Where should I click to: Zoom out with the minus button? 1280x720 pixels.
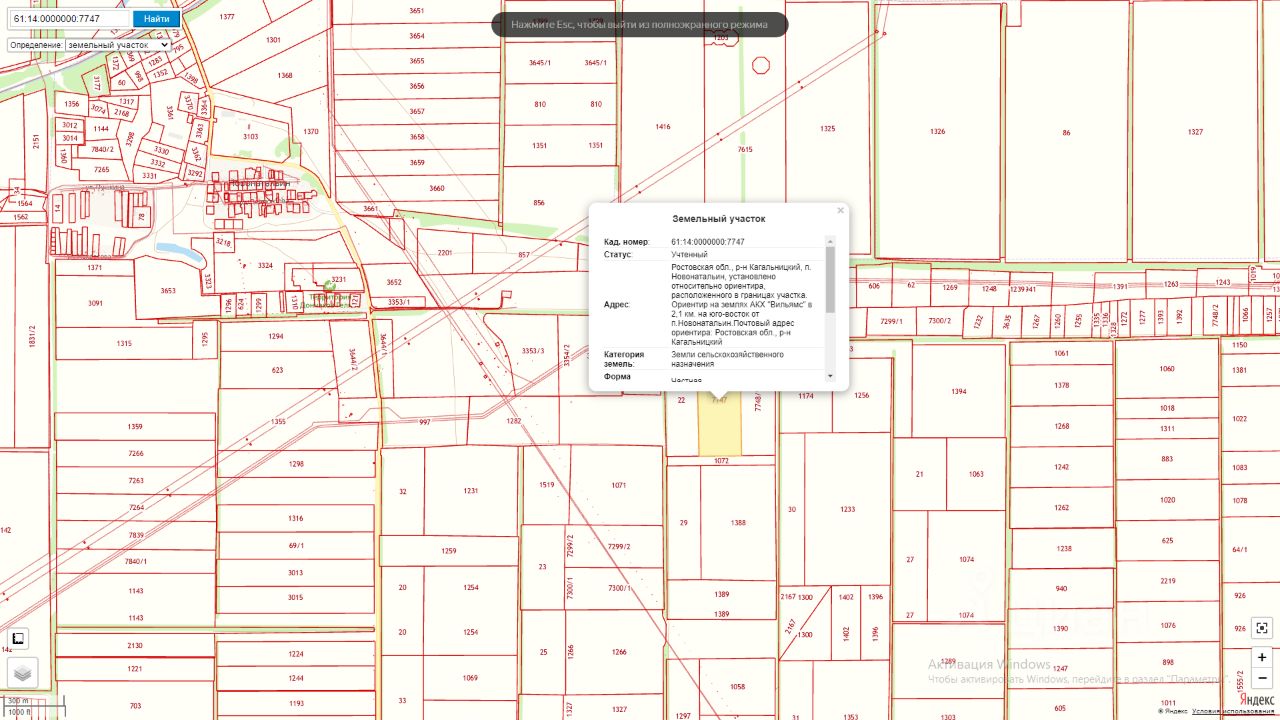1262,678
